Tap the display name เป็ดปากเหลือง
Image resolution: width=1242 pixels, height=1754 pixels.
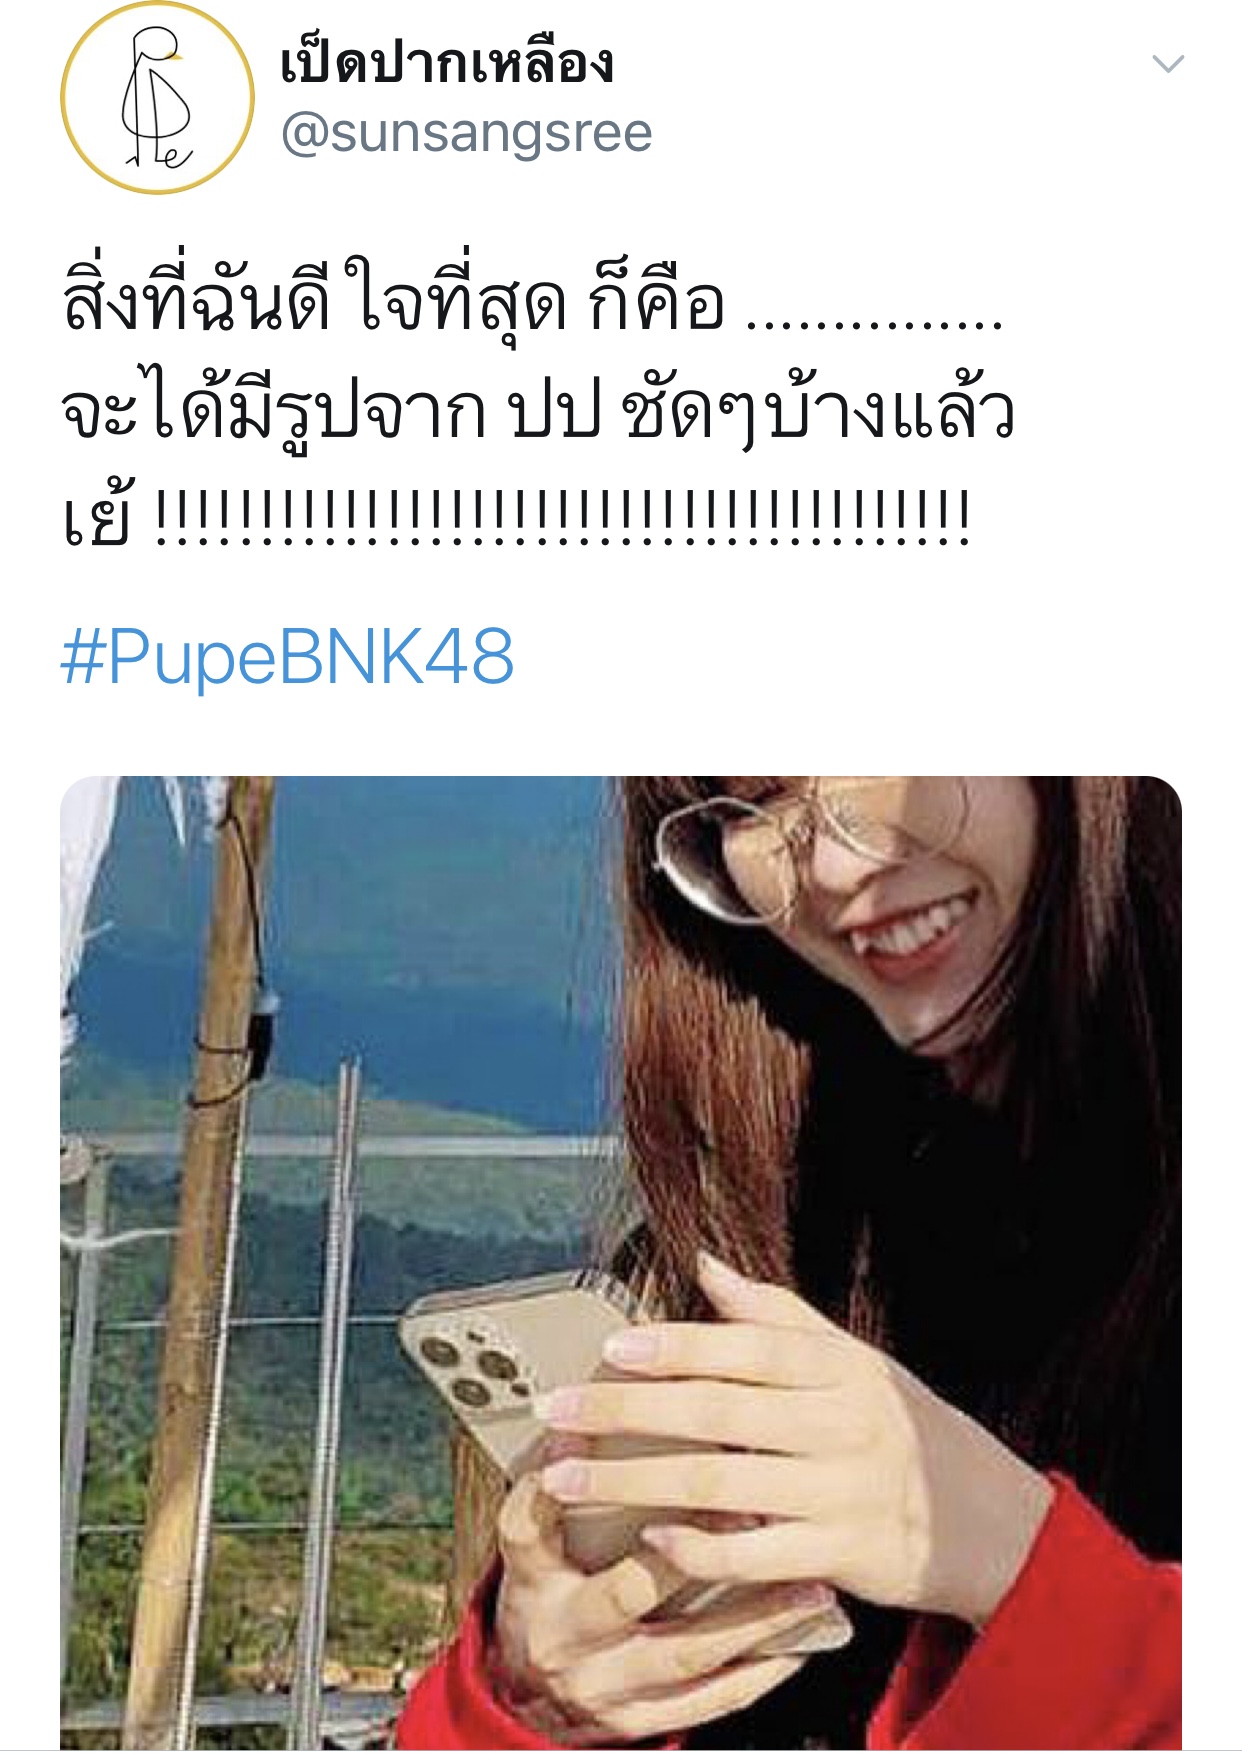point(447,62)
